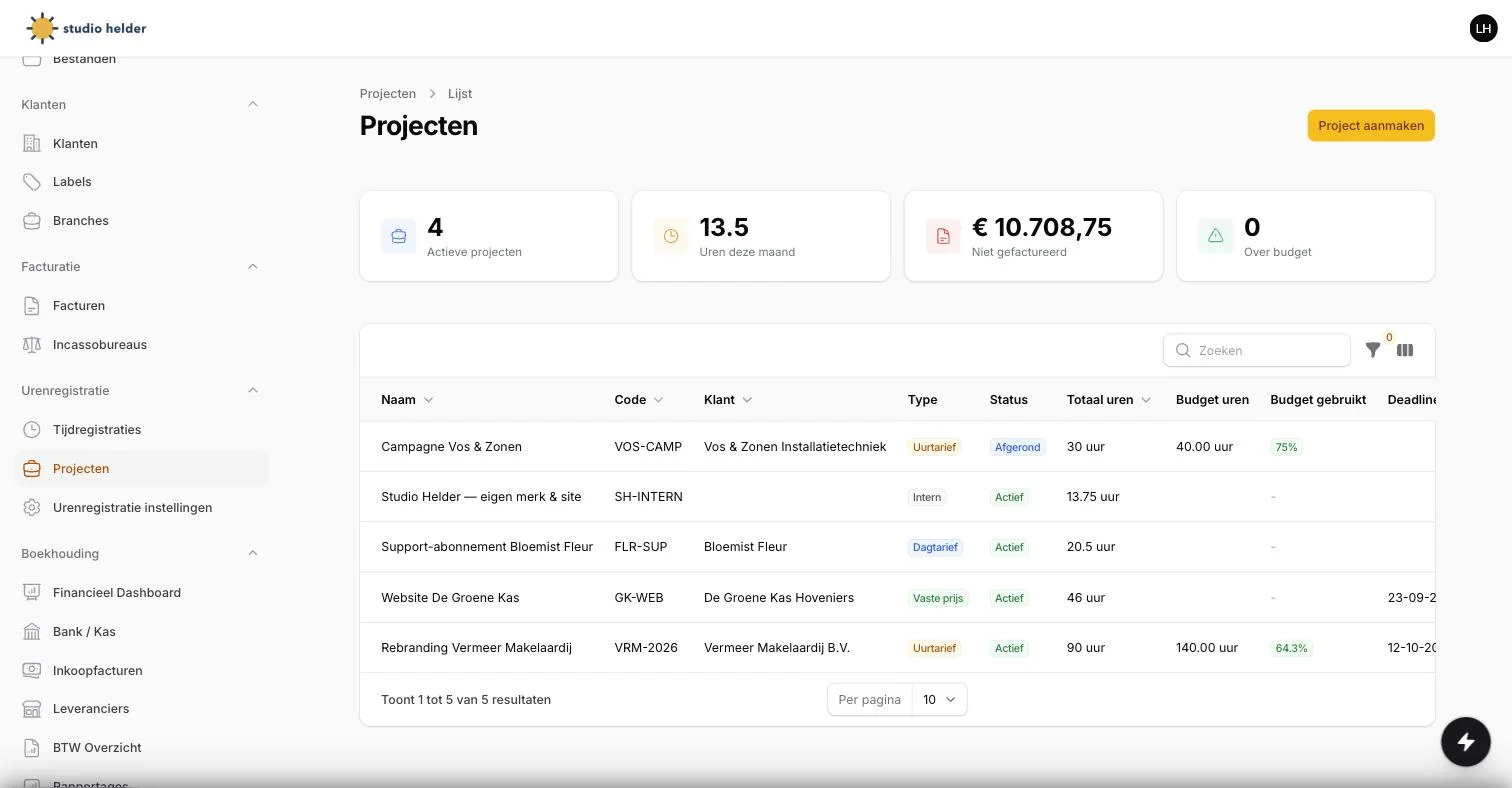Collapse the Urenregistratie sidebar section
The width and height of the screenshot is (1512, 788).
point(253,391)
